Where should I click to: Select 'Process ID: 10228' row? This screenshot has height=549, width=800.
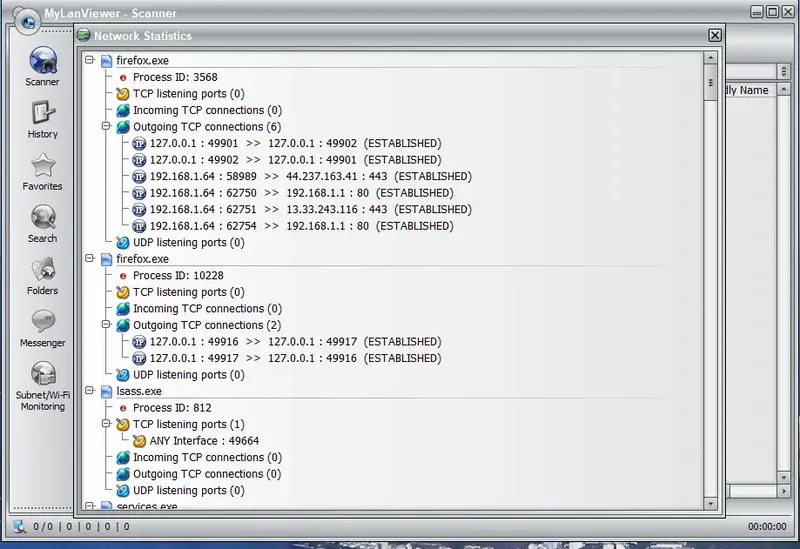(178, 276)
